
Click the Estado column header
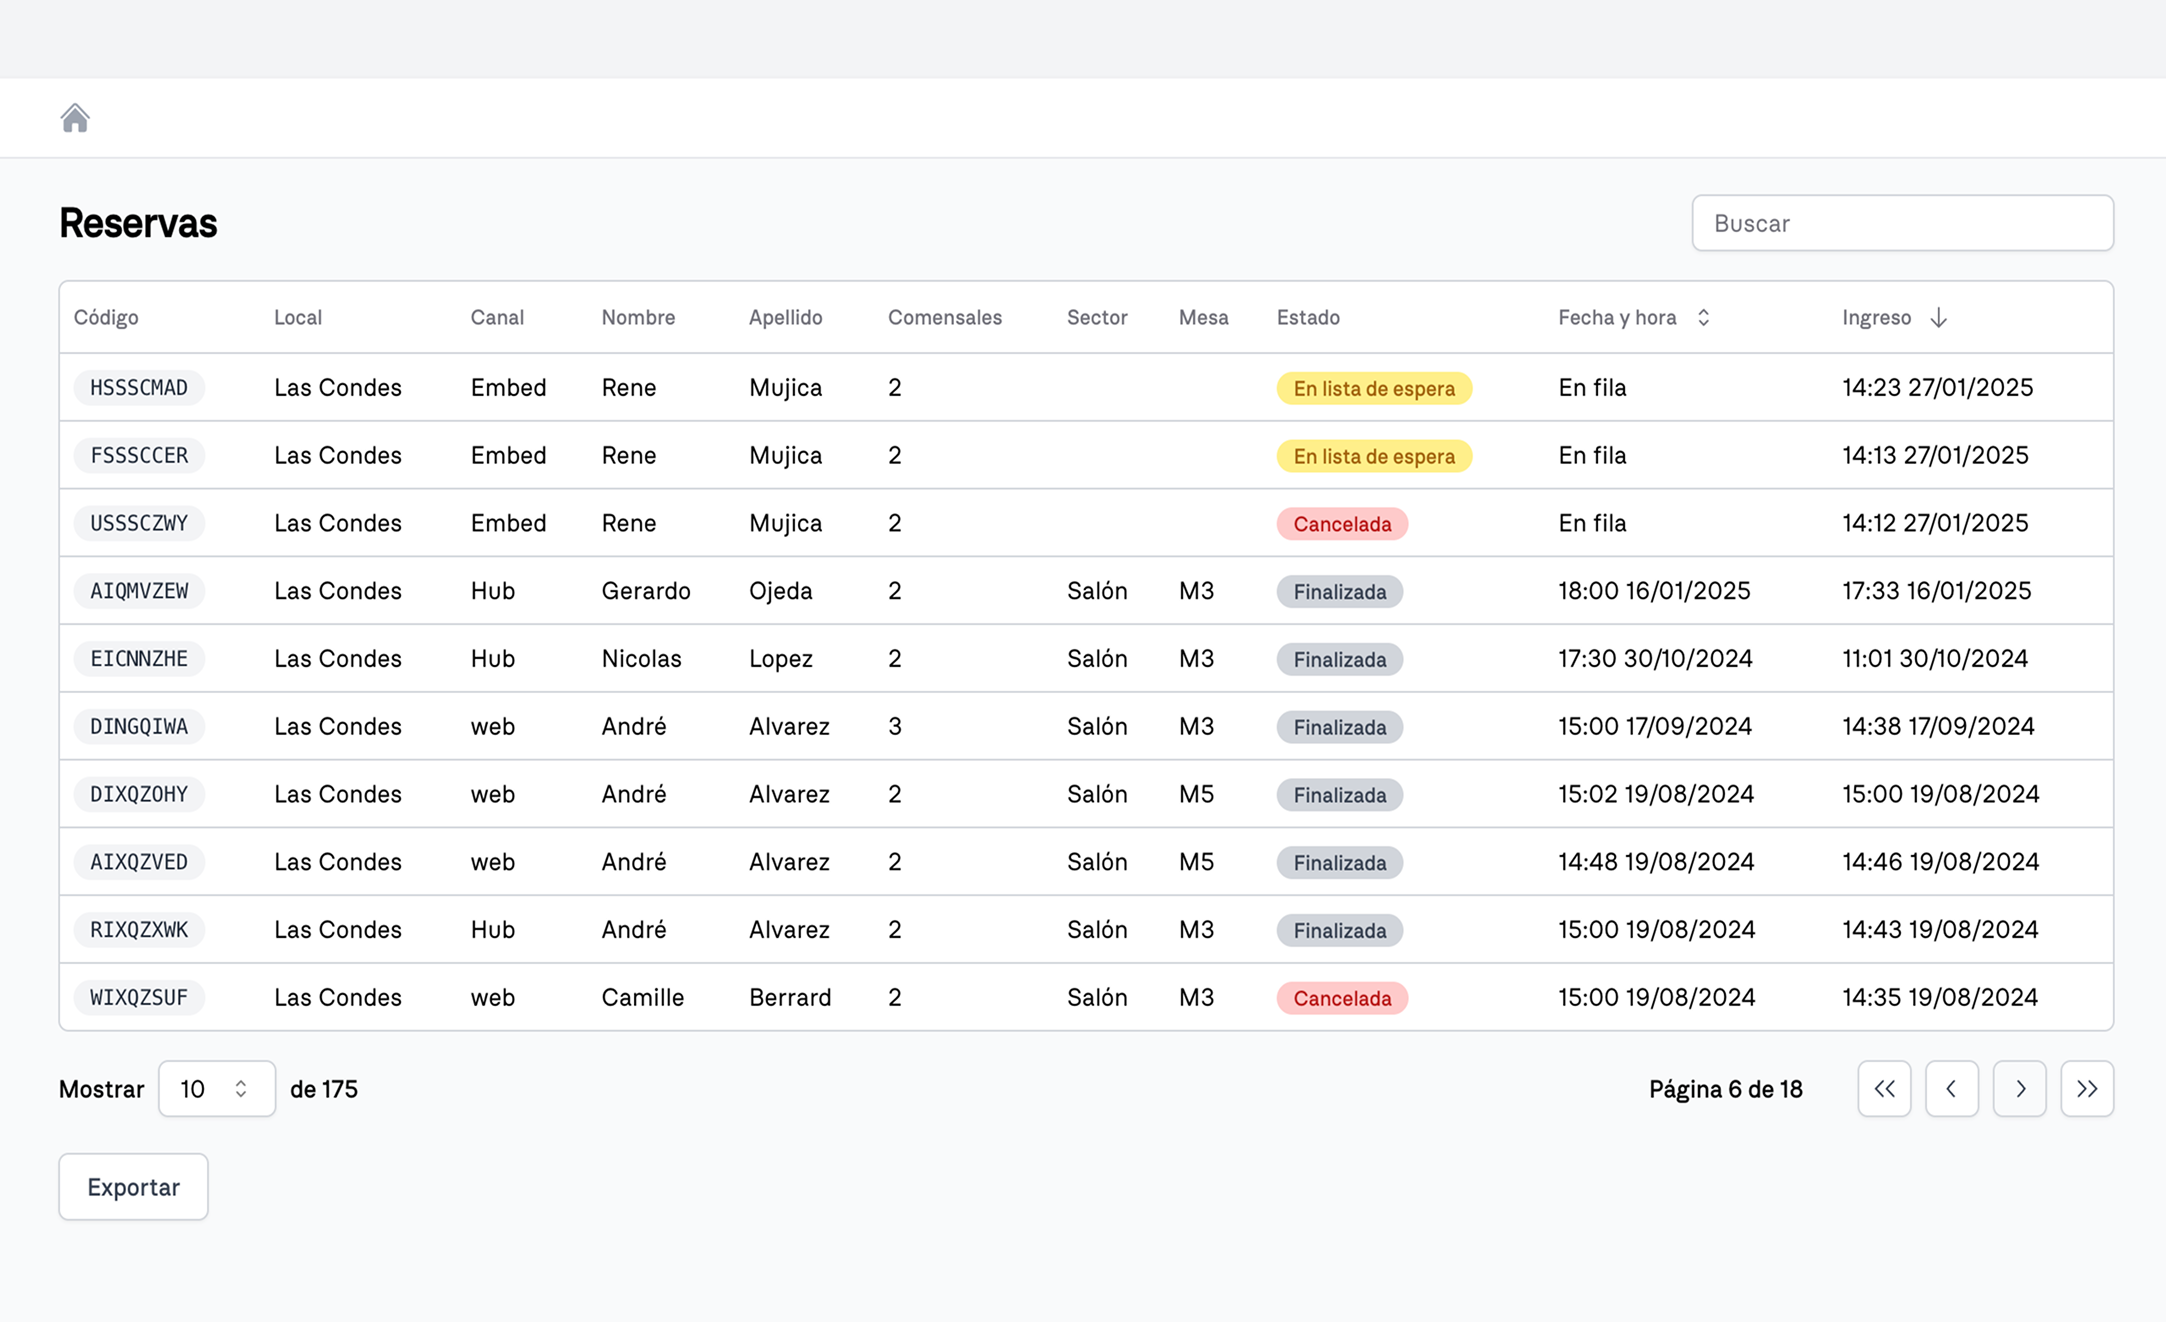(x=1307, y=317)
